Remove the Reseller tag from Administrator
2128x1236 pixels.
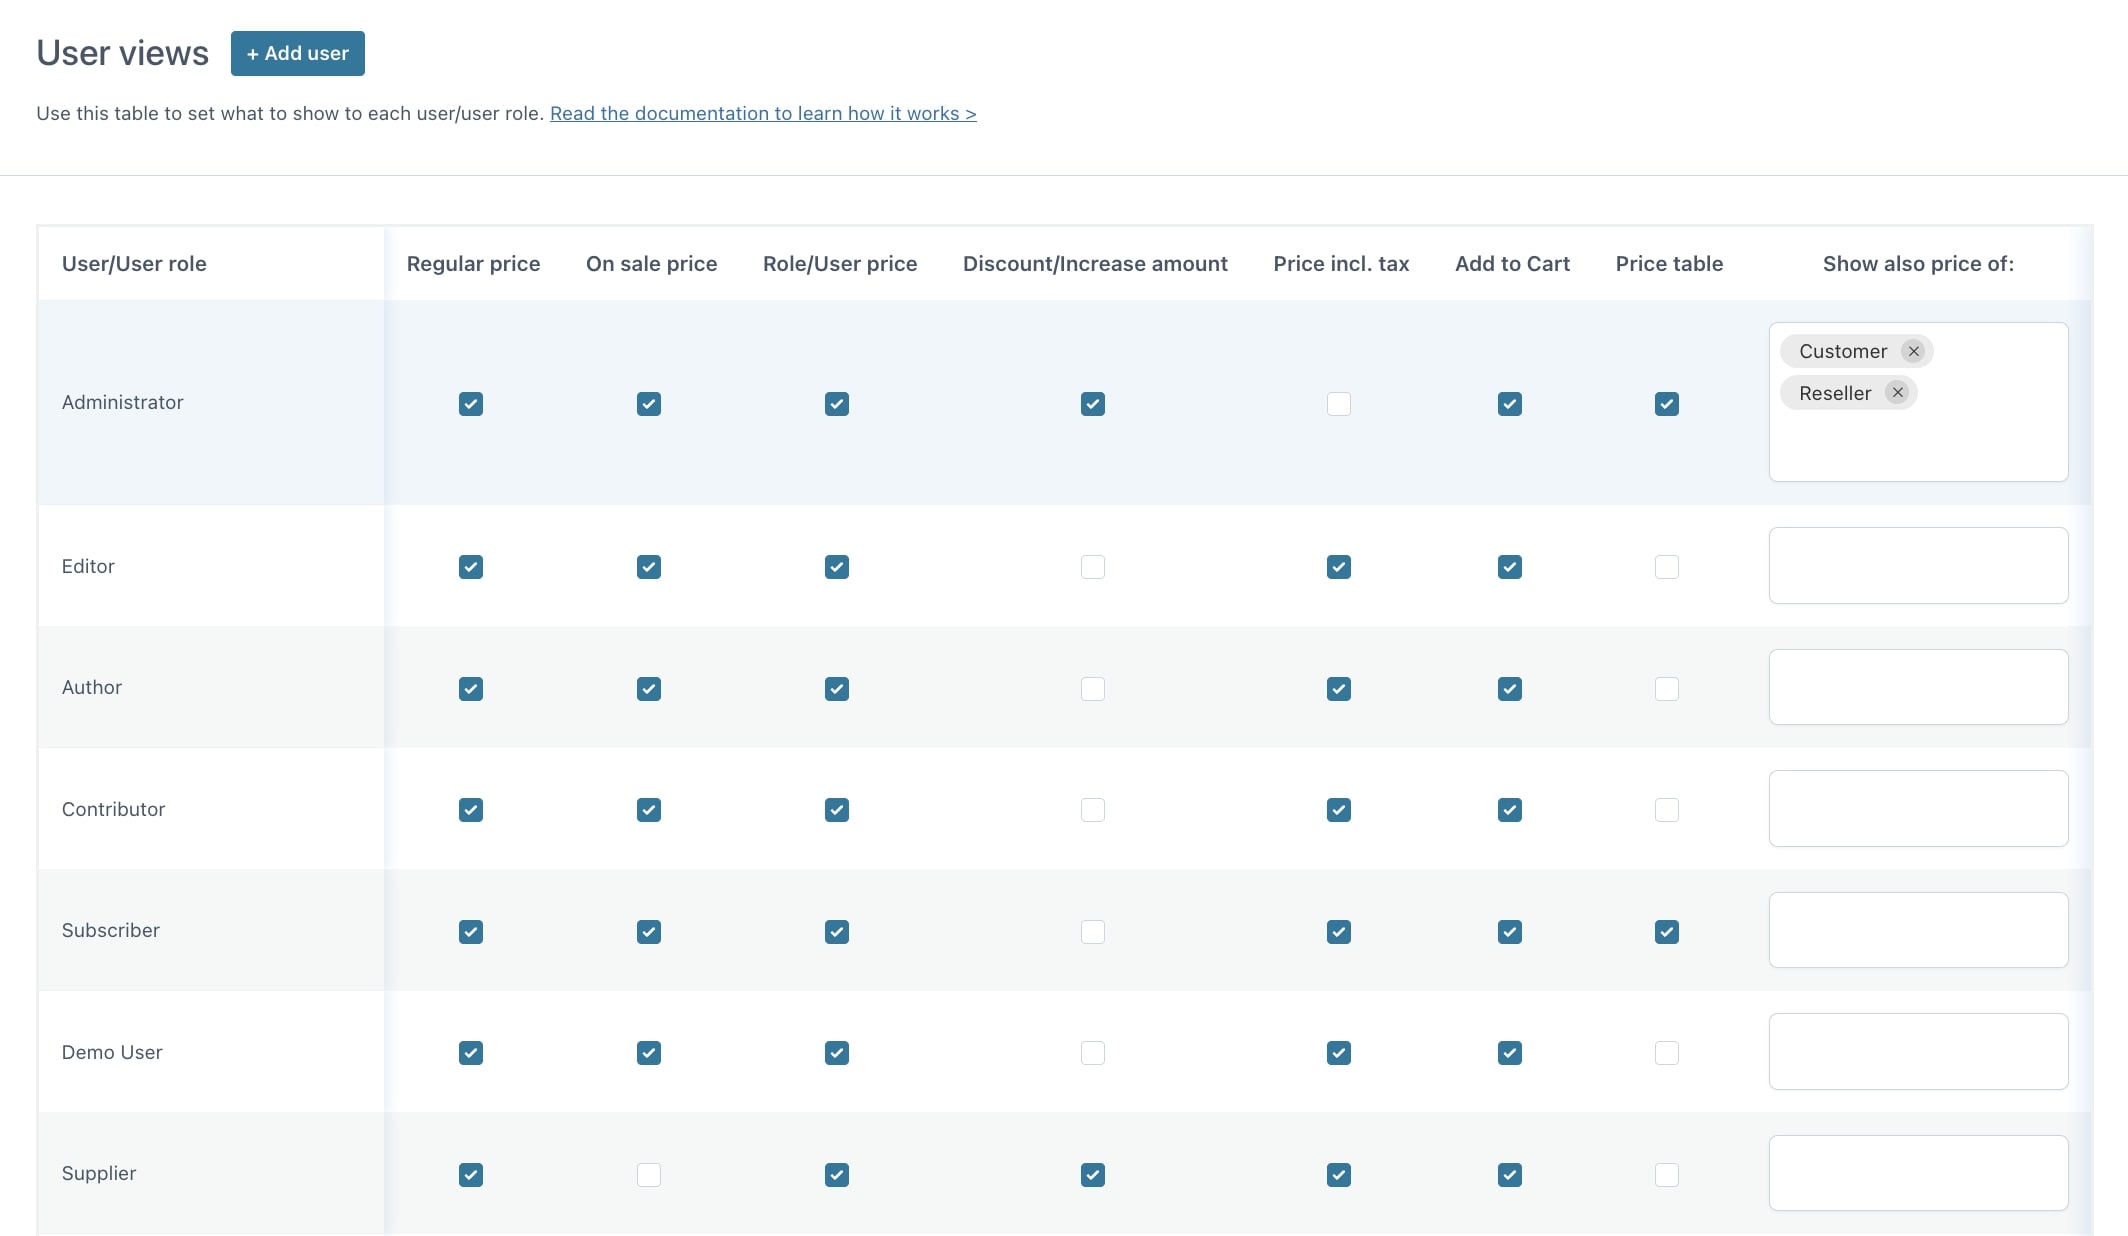1897,393
